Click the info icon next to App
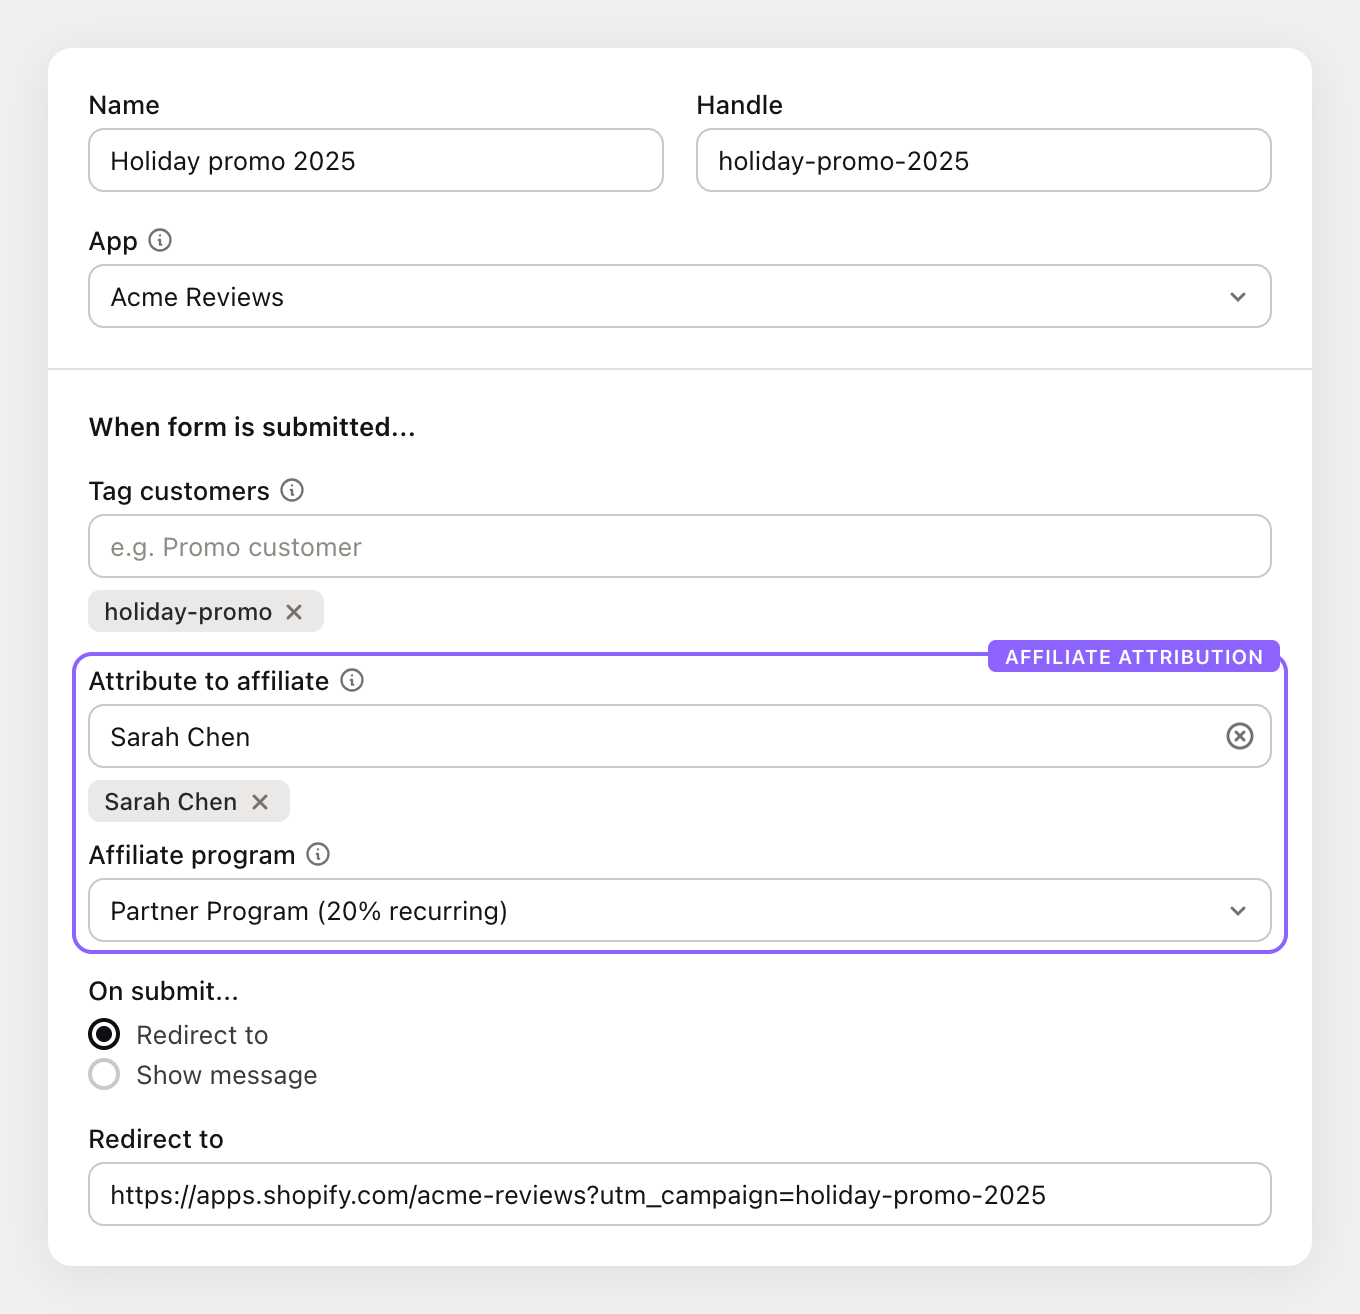The height and width of the screenshot is (1314, 1360). click(x=161, y=240)
